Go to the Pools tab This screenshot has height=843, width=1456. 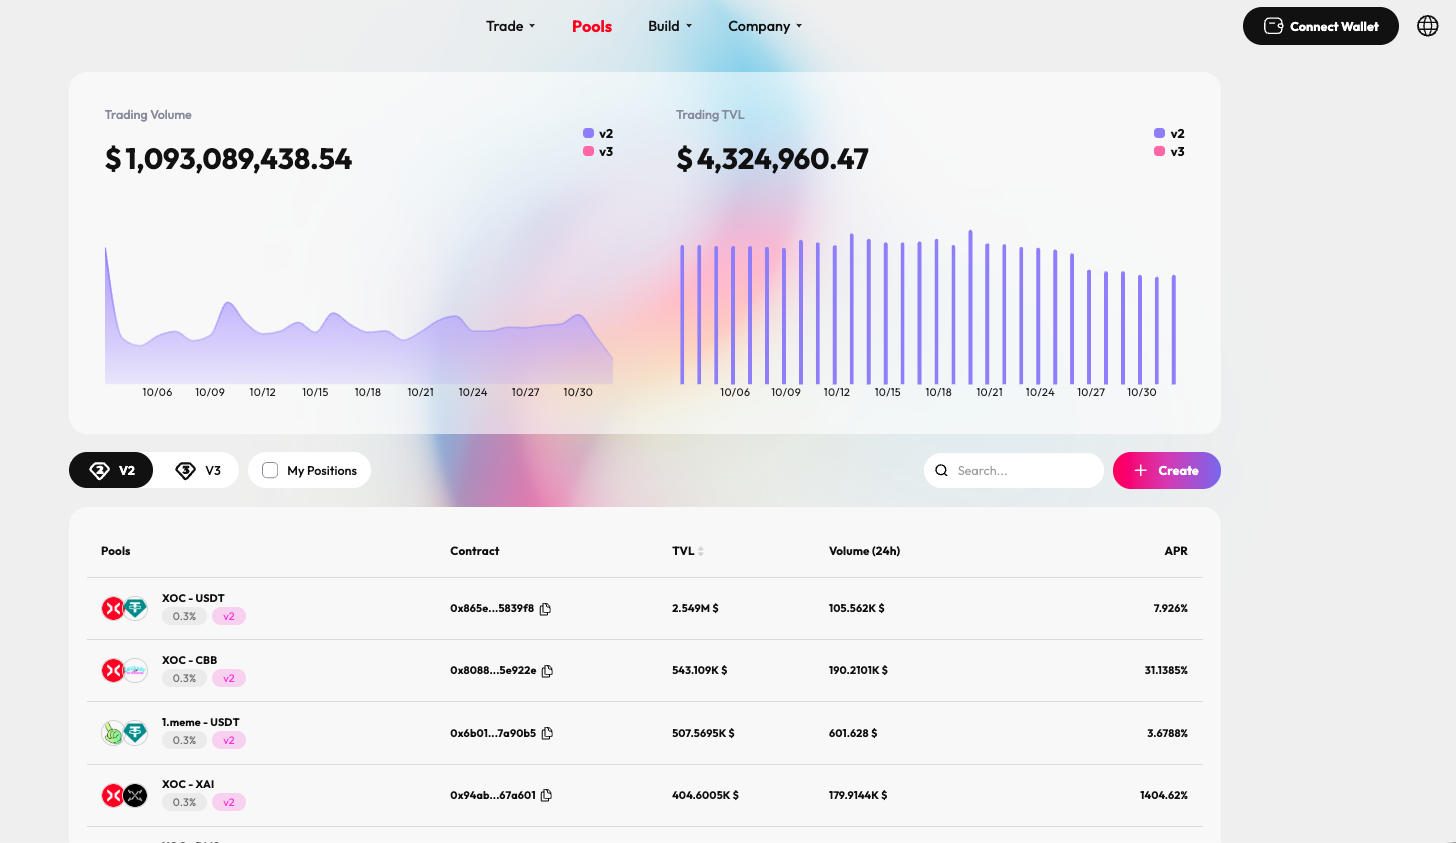click(x=591, y=26)
